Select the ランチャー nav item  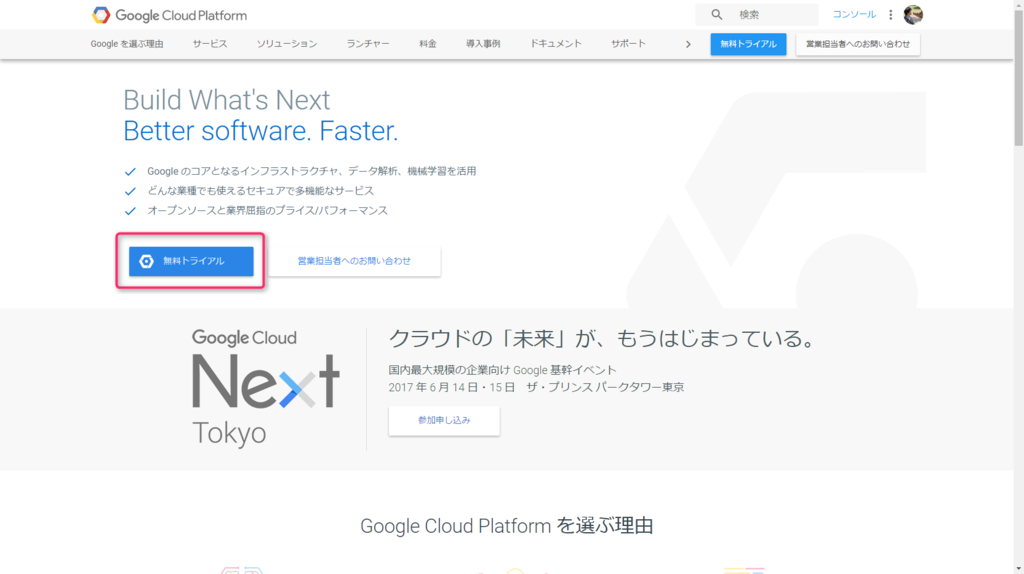tap(368, 44)
